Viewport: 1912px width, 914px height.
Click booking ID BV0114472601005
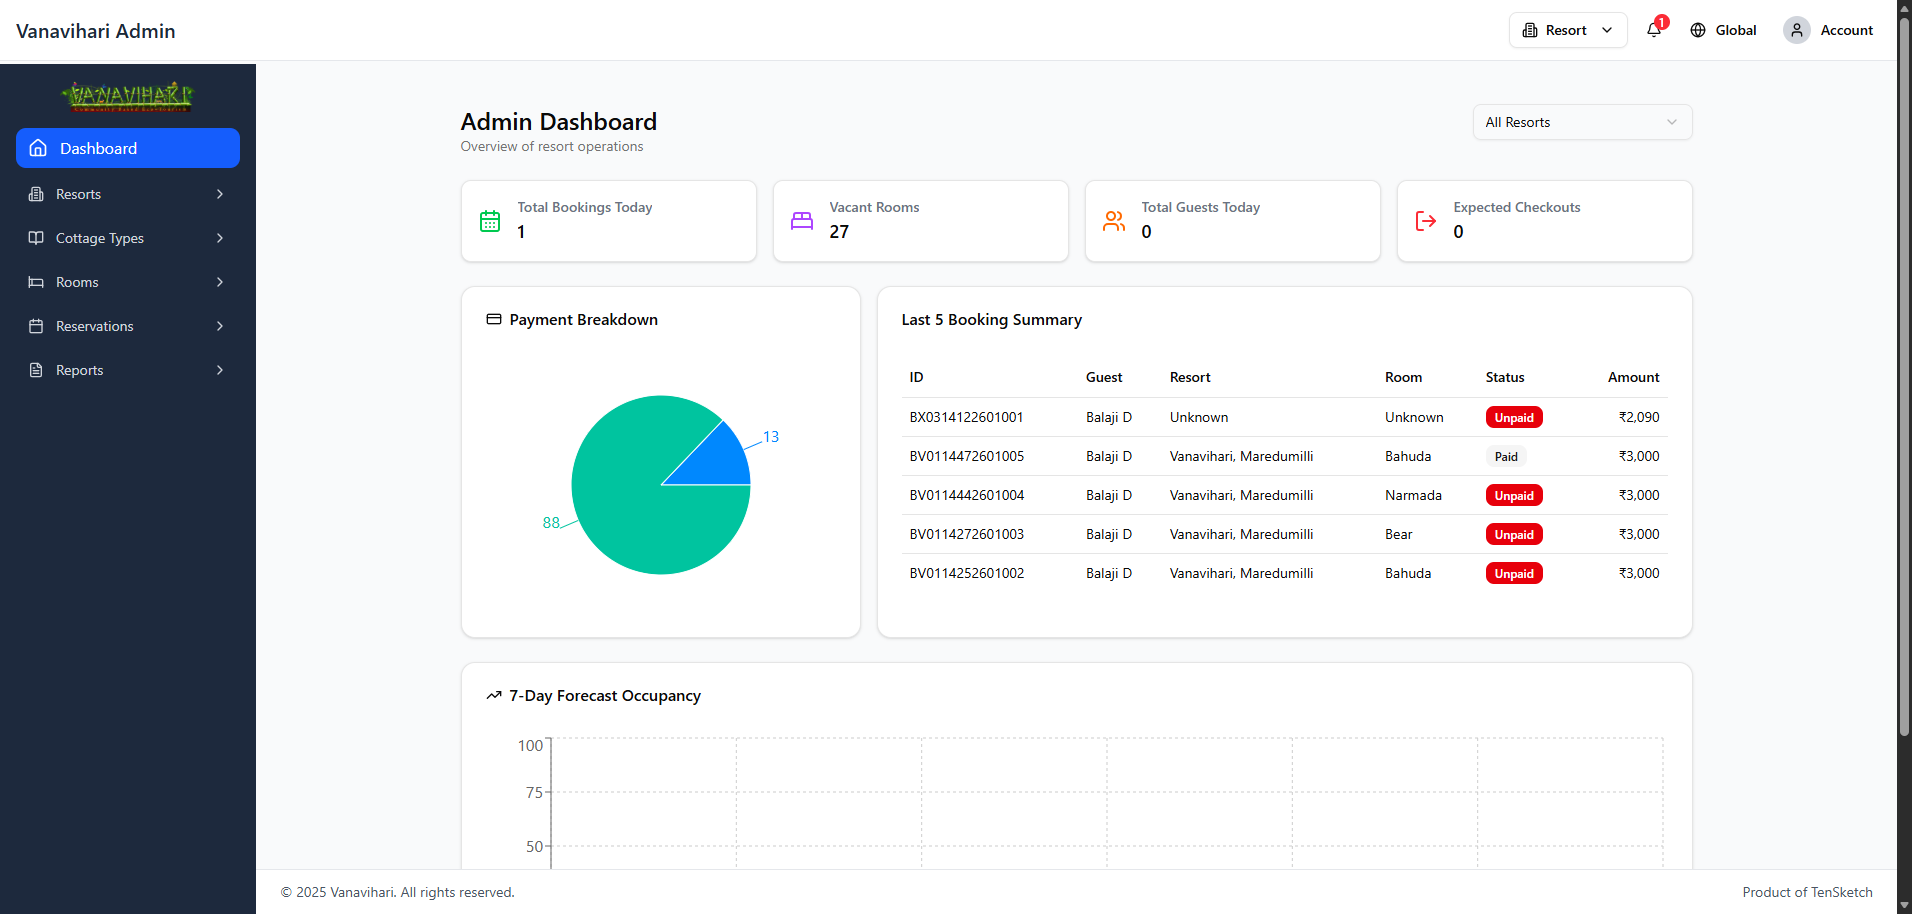tap(966, 456)
